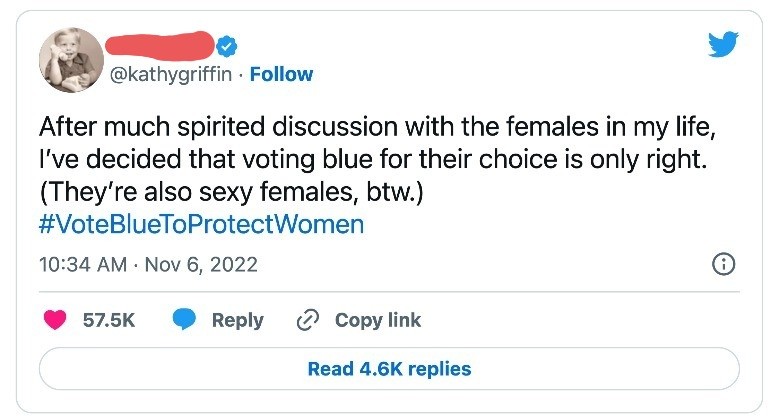Viewport: 780px width, 420px height.
Task: Click the Twitter bird logo
Action: click(x=723, y=44)
